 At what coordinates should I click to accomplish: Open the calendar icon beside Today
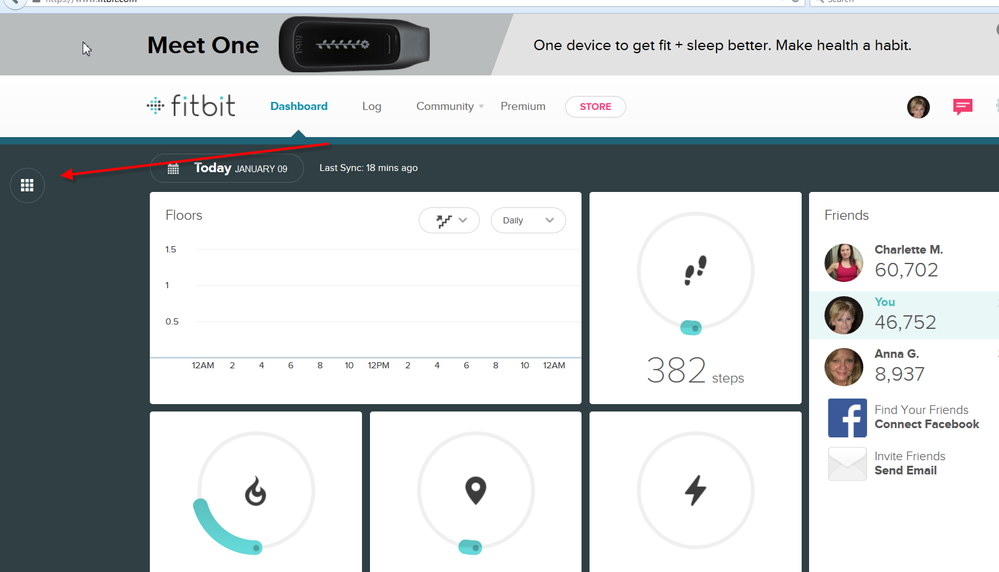[x=173, y=169]
